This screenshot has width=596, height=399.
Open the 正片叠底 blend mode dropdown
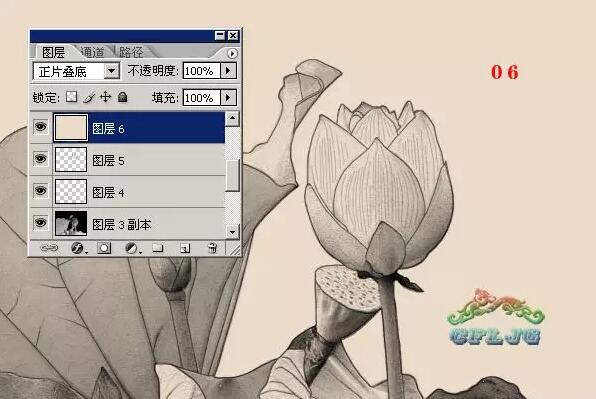tap(112, 71)
